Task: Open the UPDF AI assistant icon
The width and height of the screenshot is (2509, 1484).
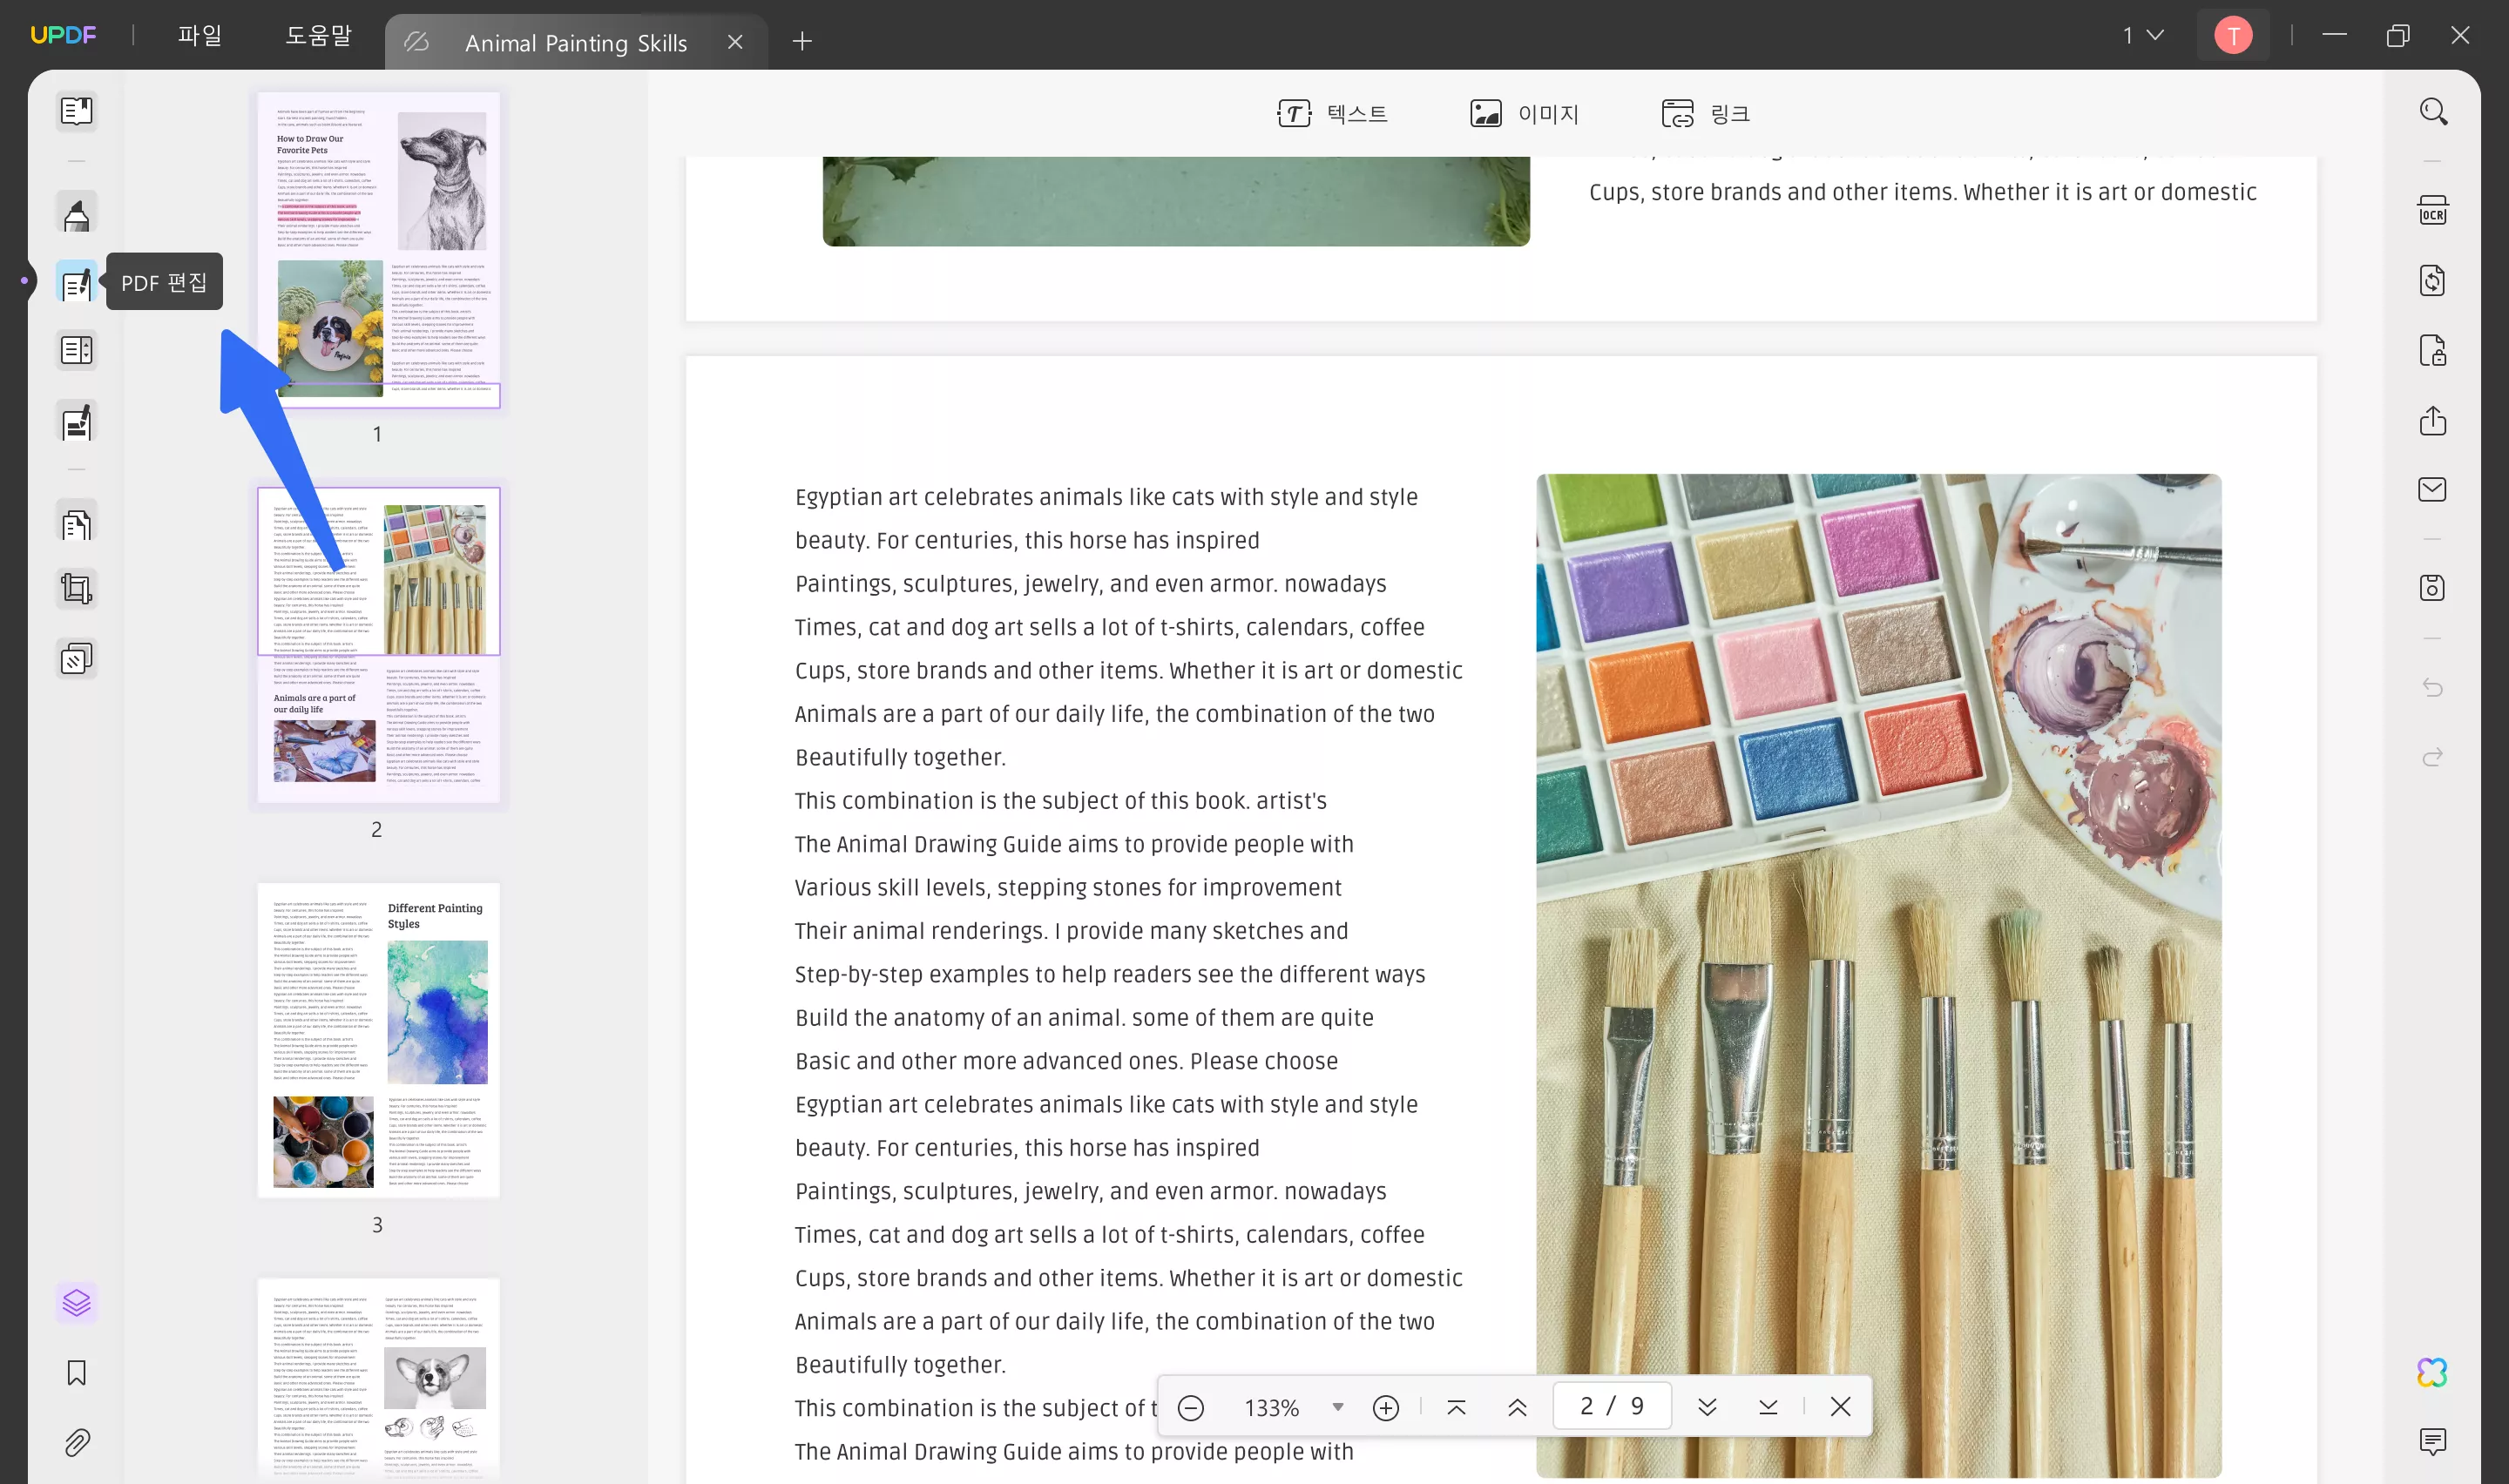Action: [x=2432, y=1372]
